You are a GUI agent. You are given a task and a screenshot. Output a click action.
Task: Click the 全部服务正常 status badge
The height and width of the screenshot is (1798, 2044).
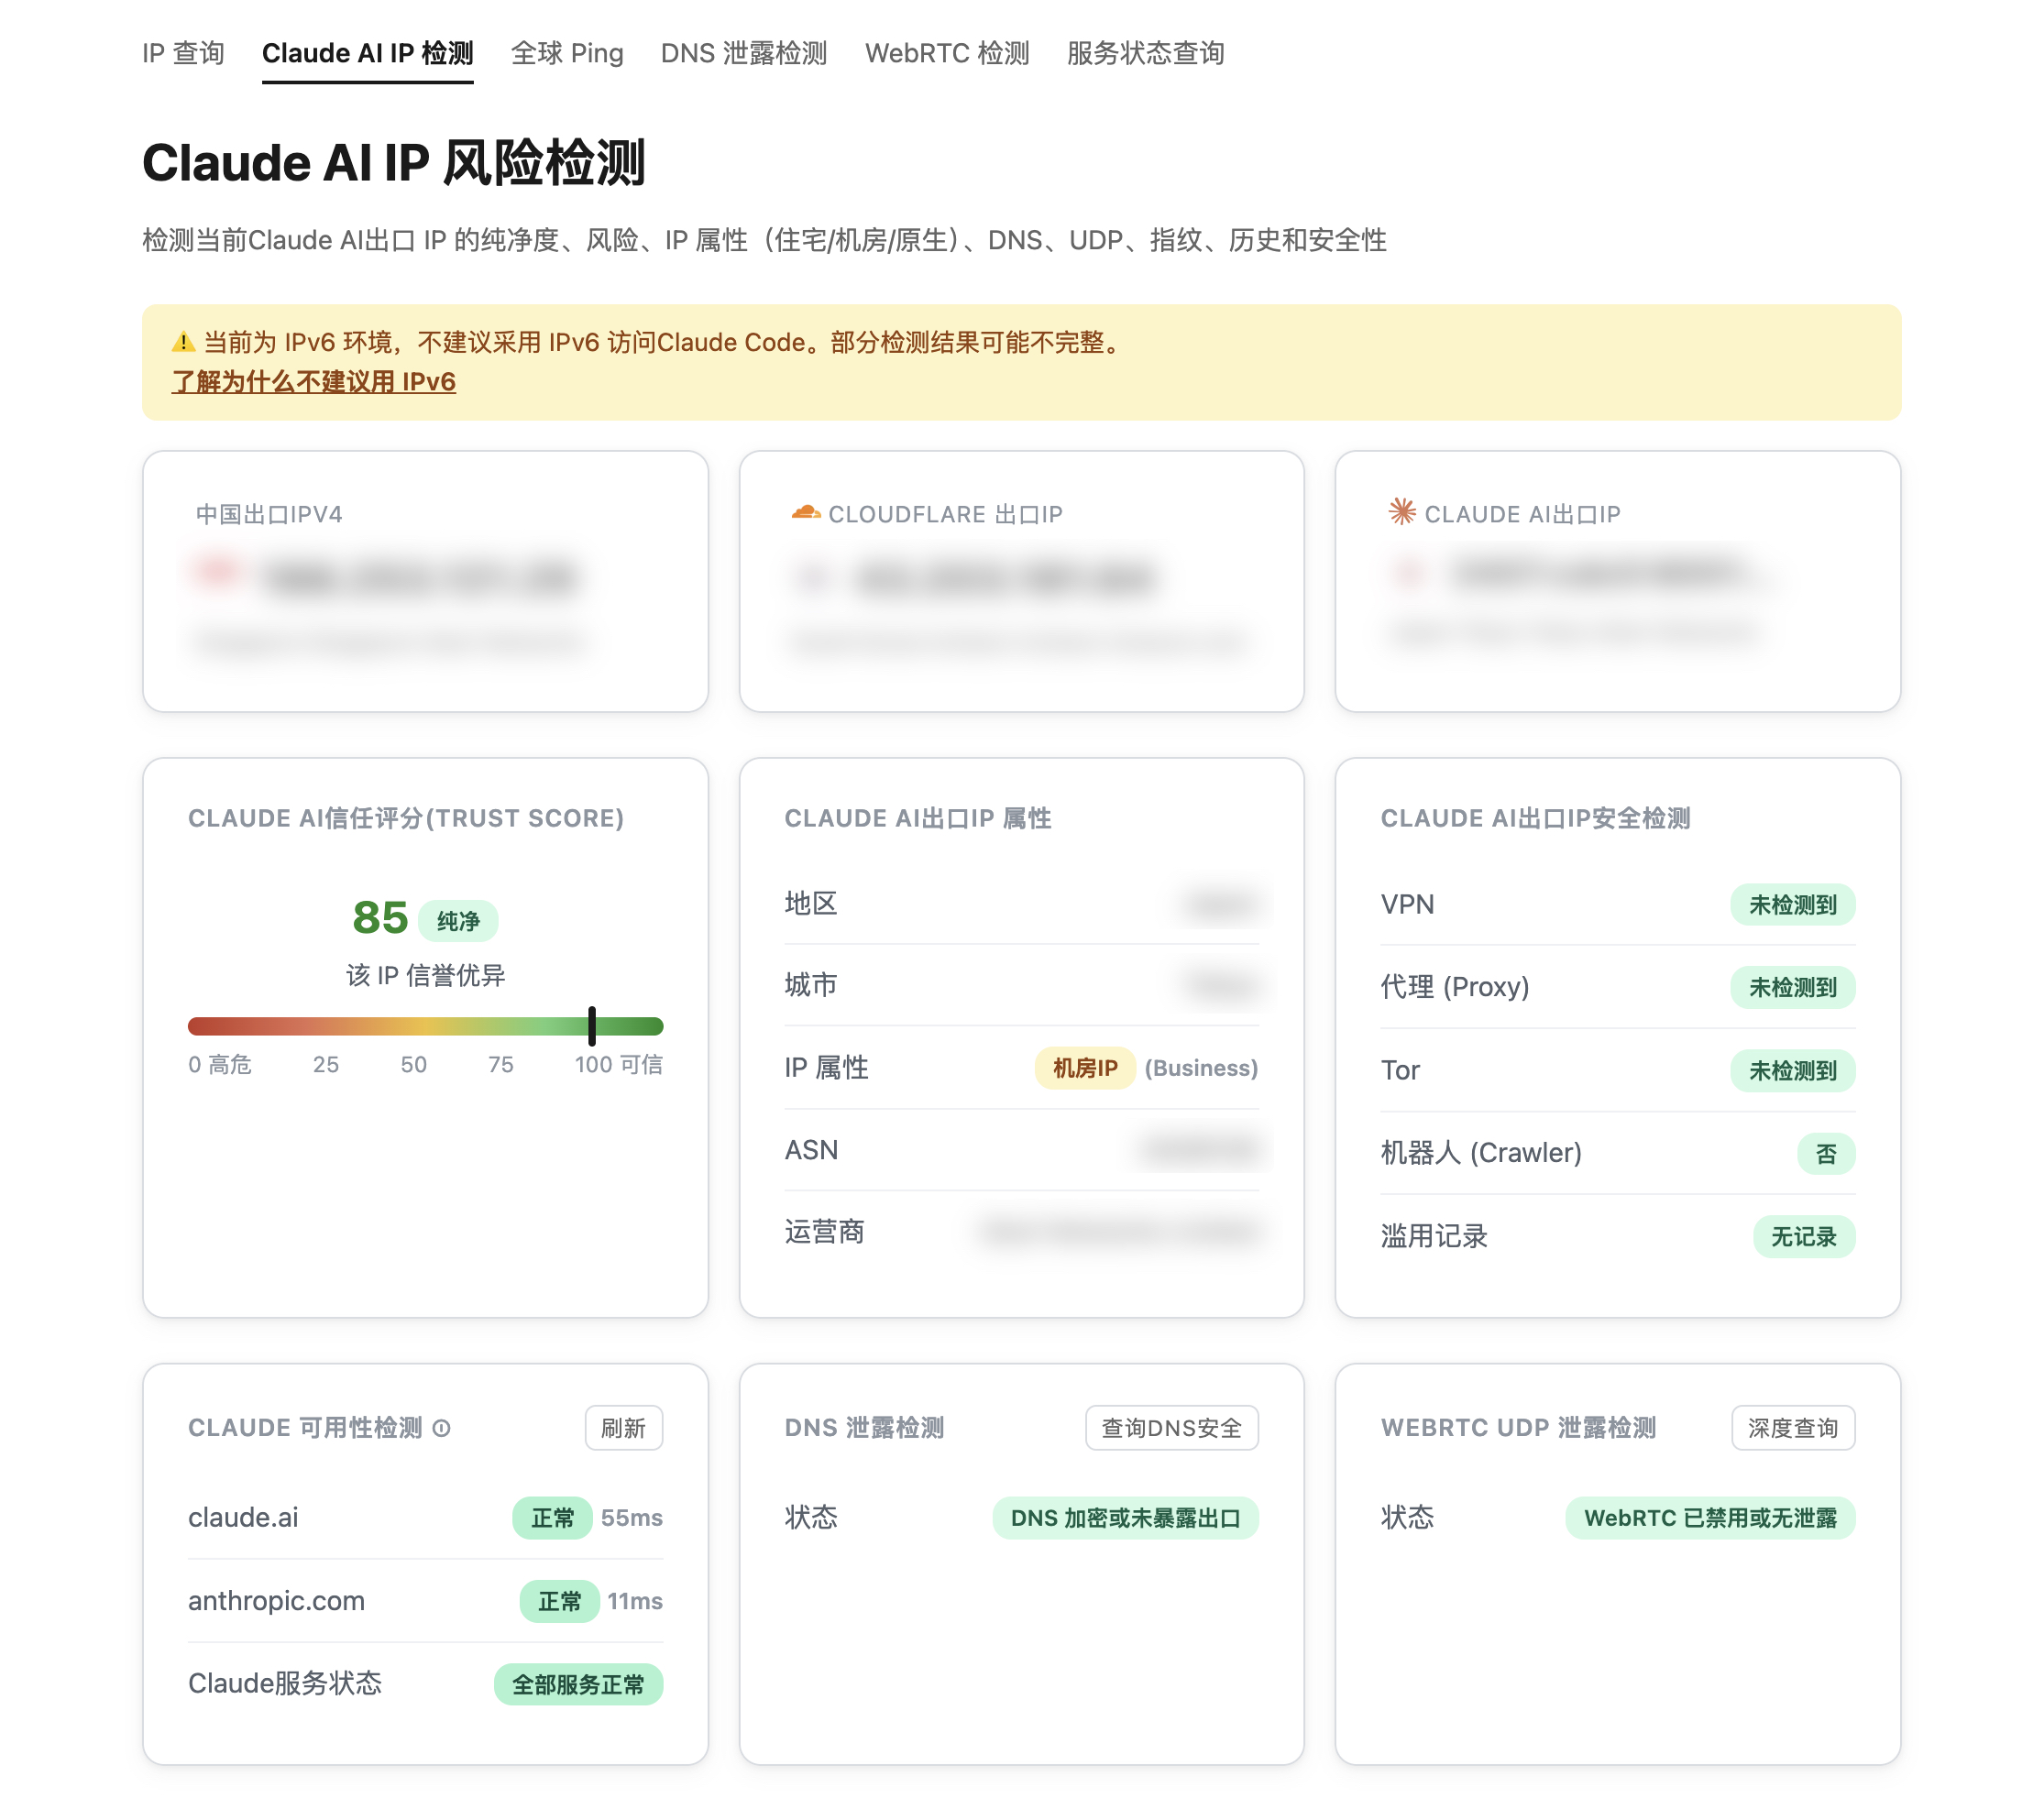(578, 1685)
